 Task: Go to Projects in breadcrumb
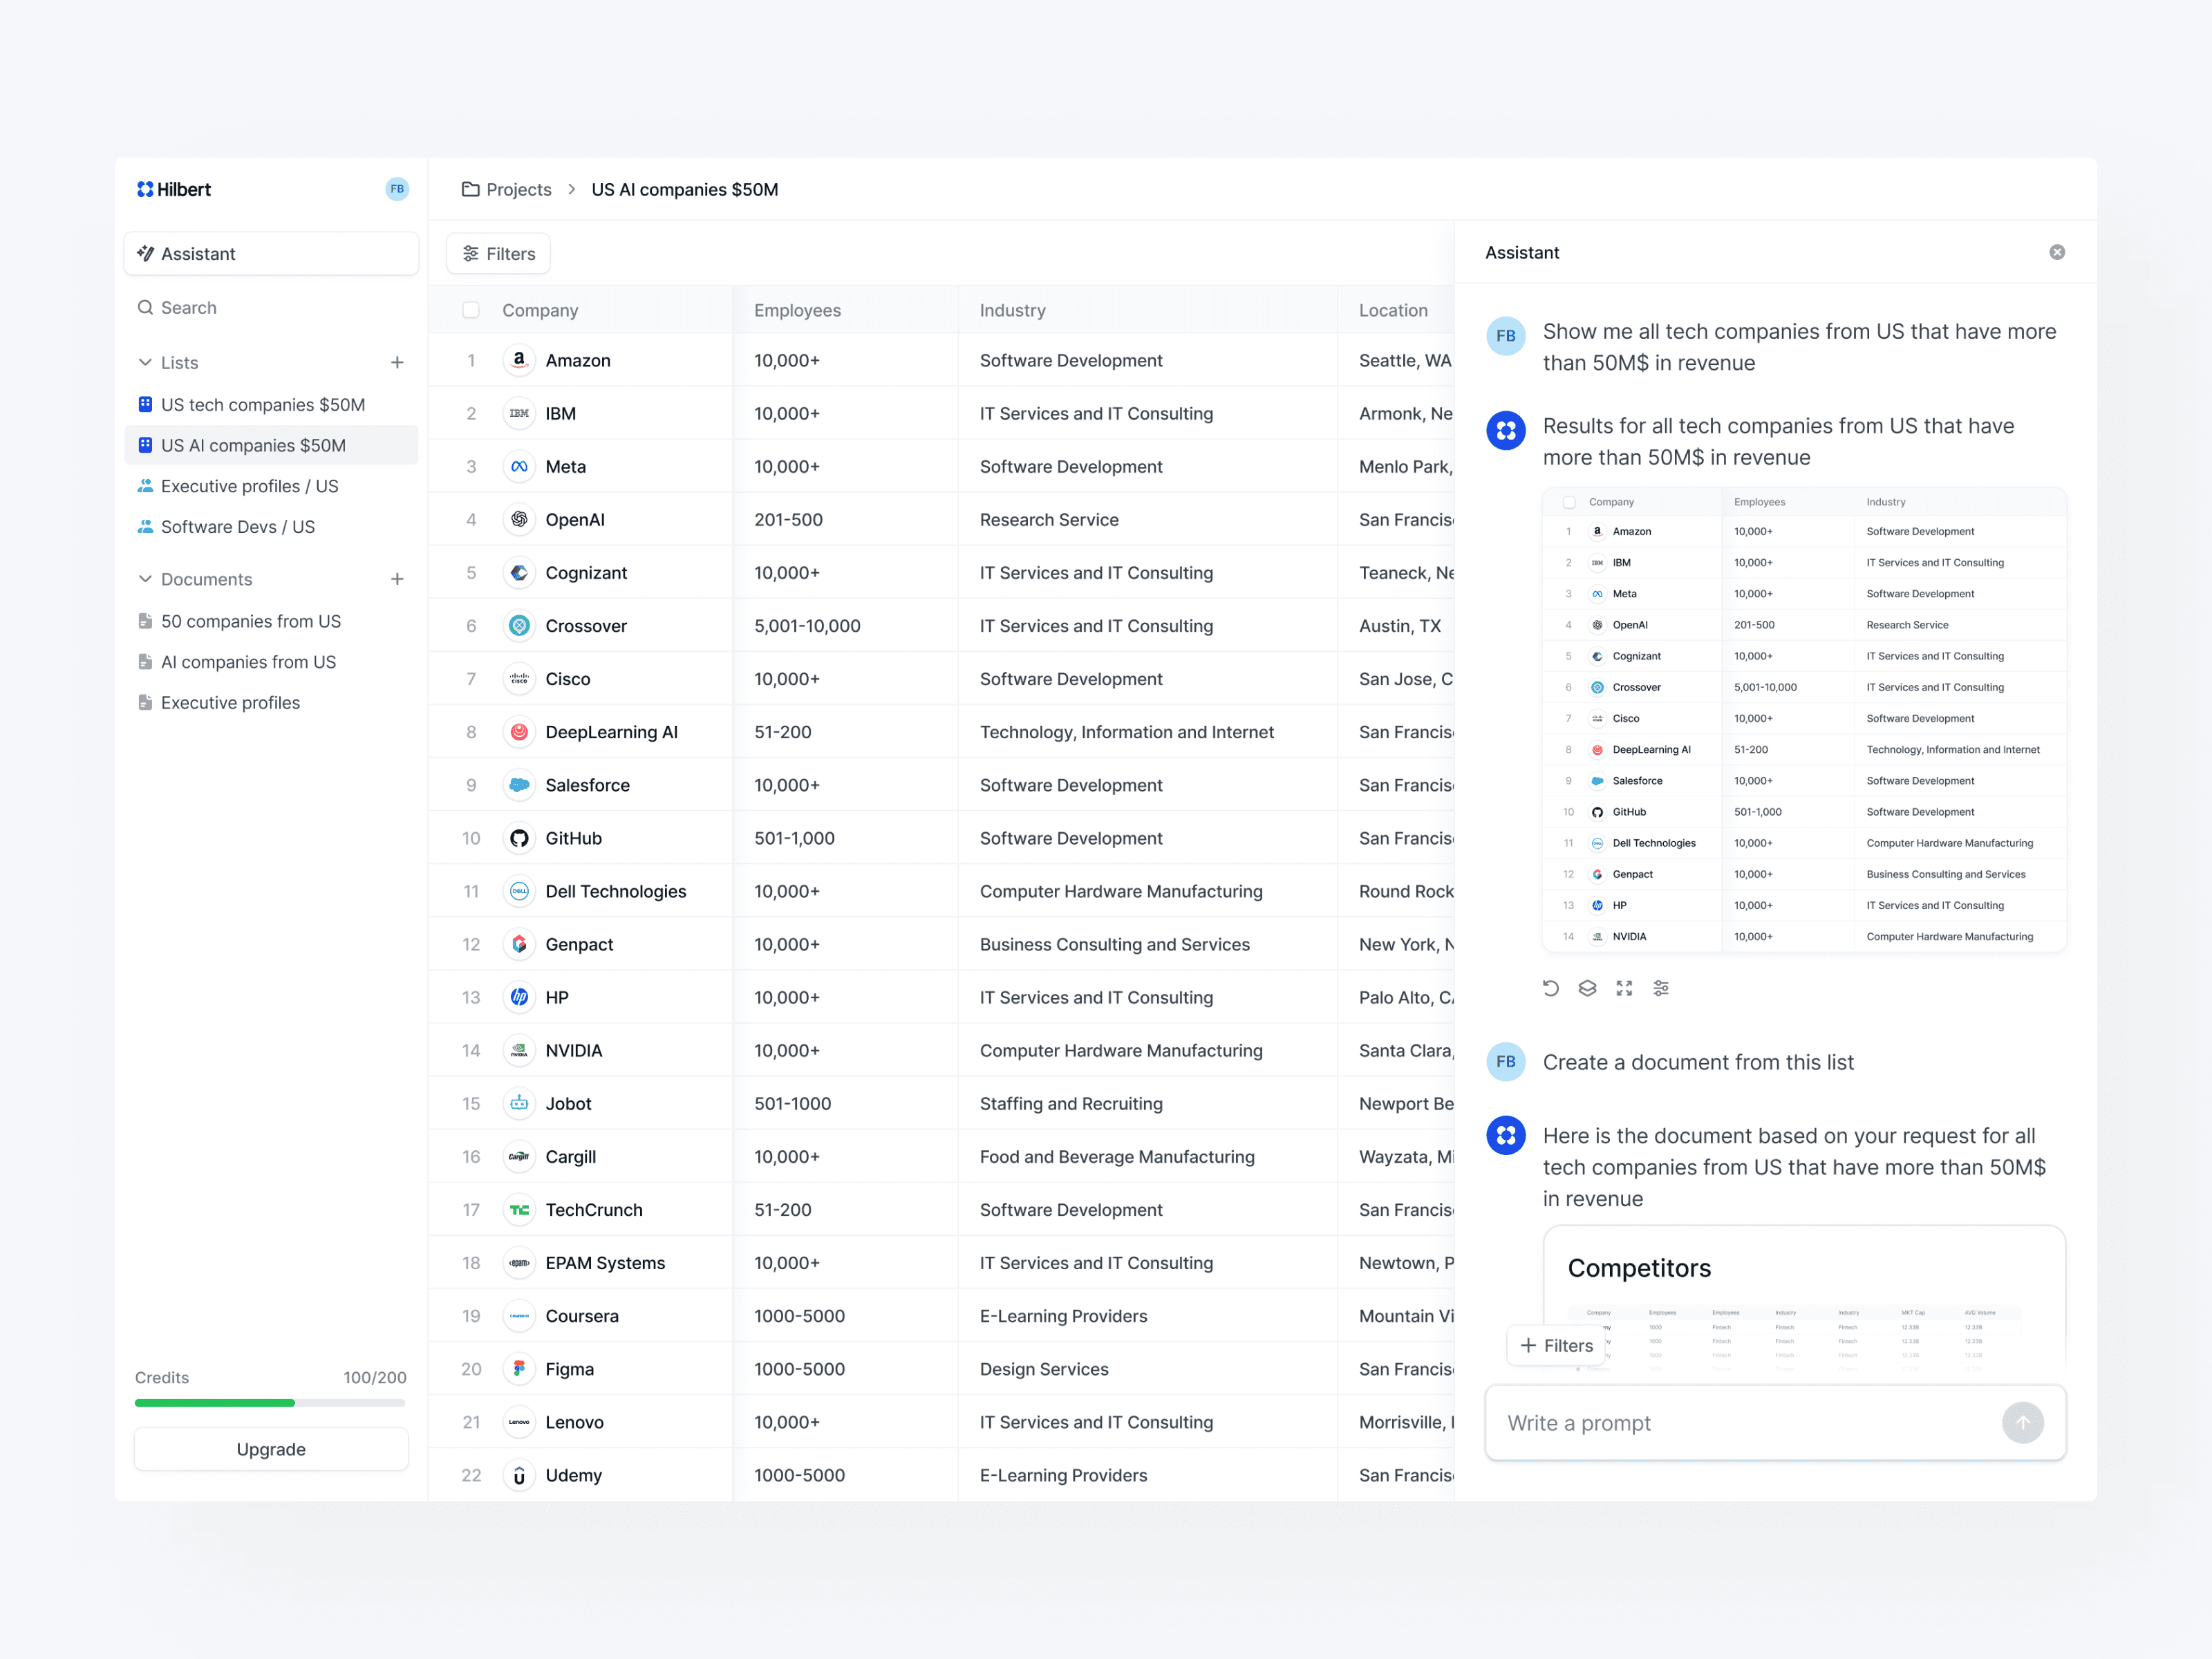point(518,189)
